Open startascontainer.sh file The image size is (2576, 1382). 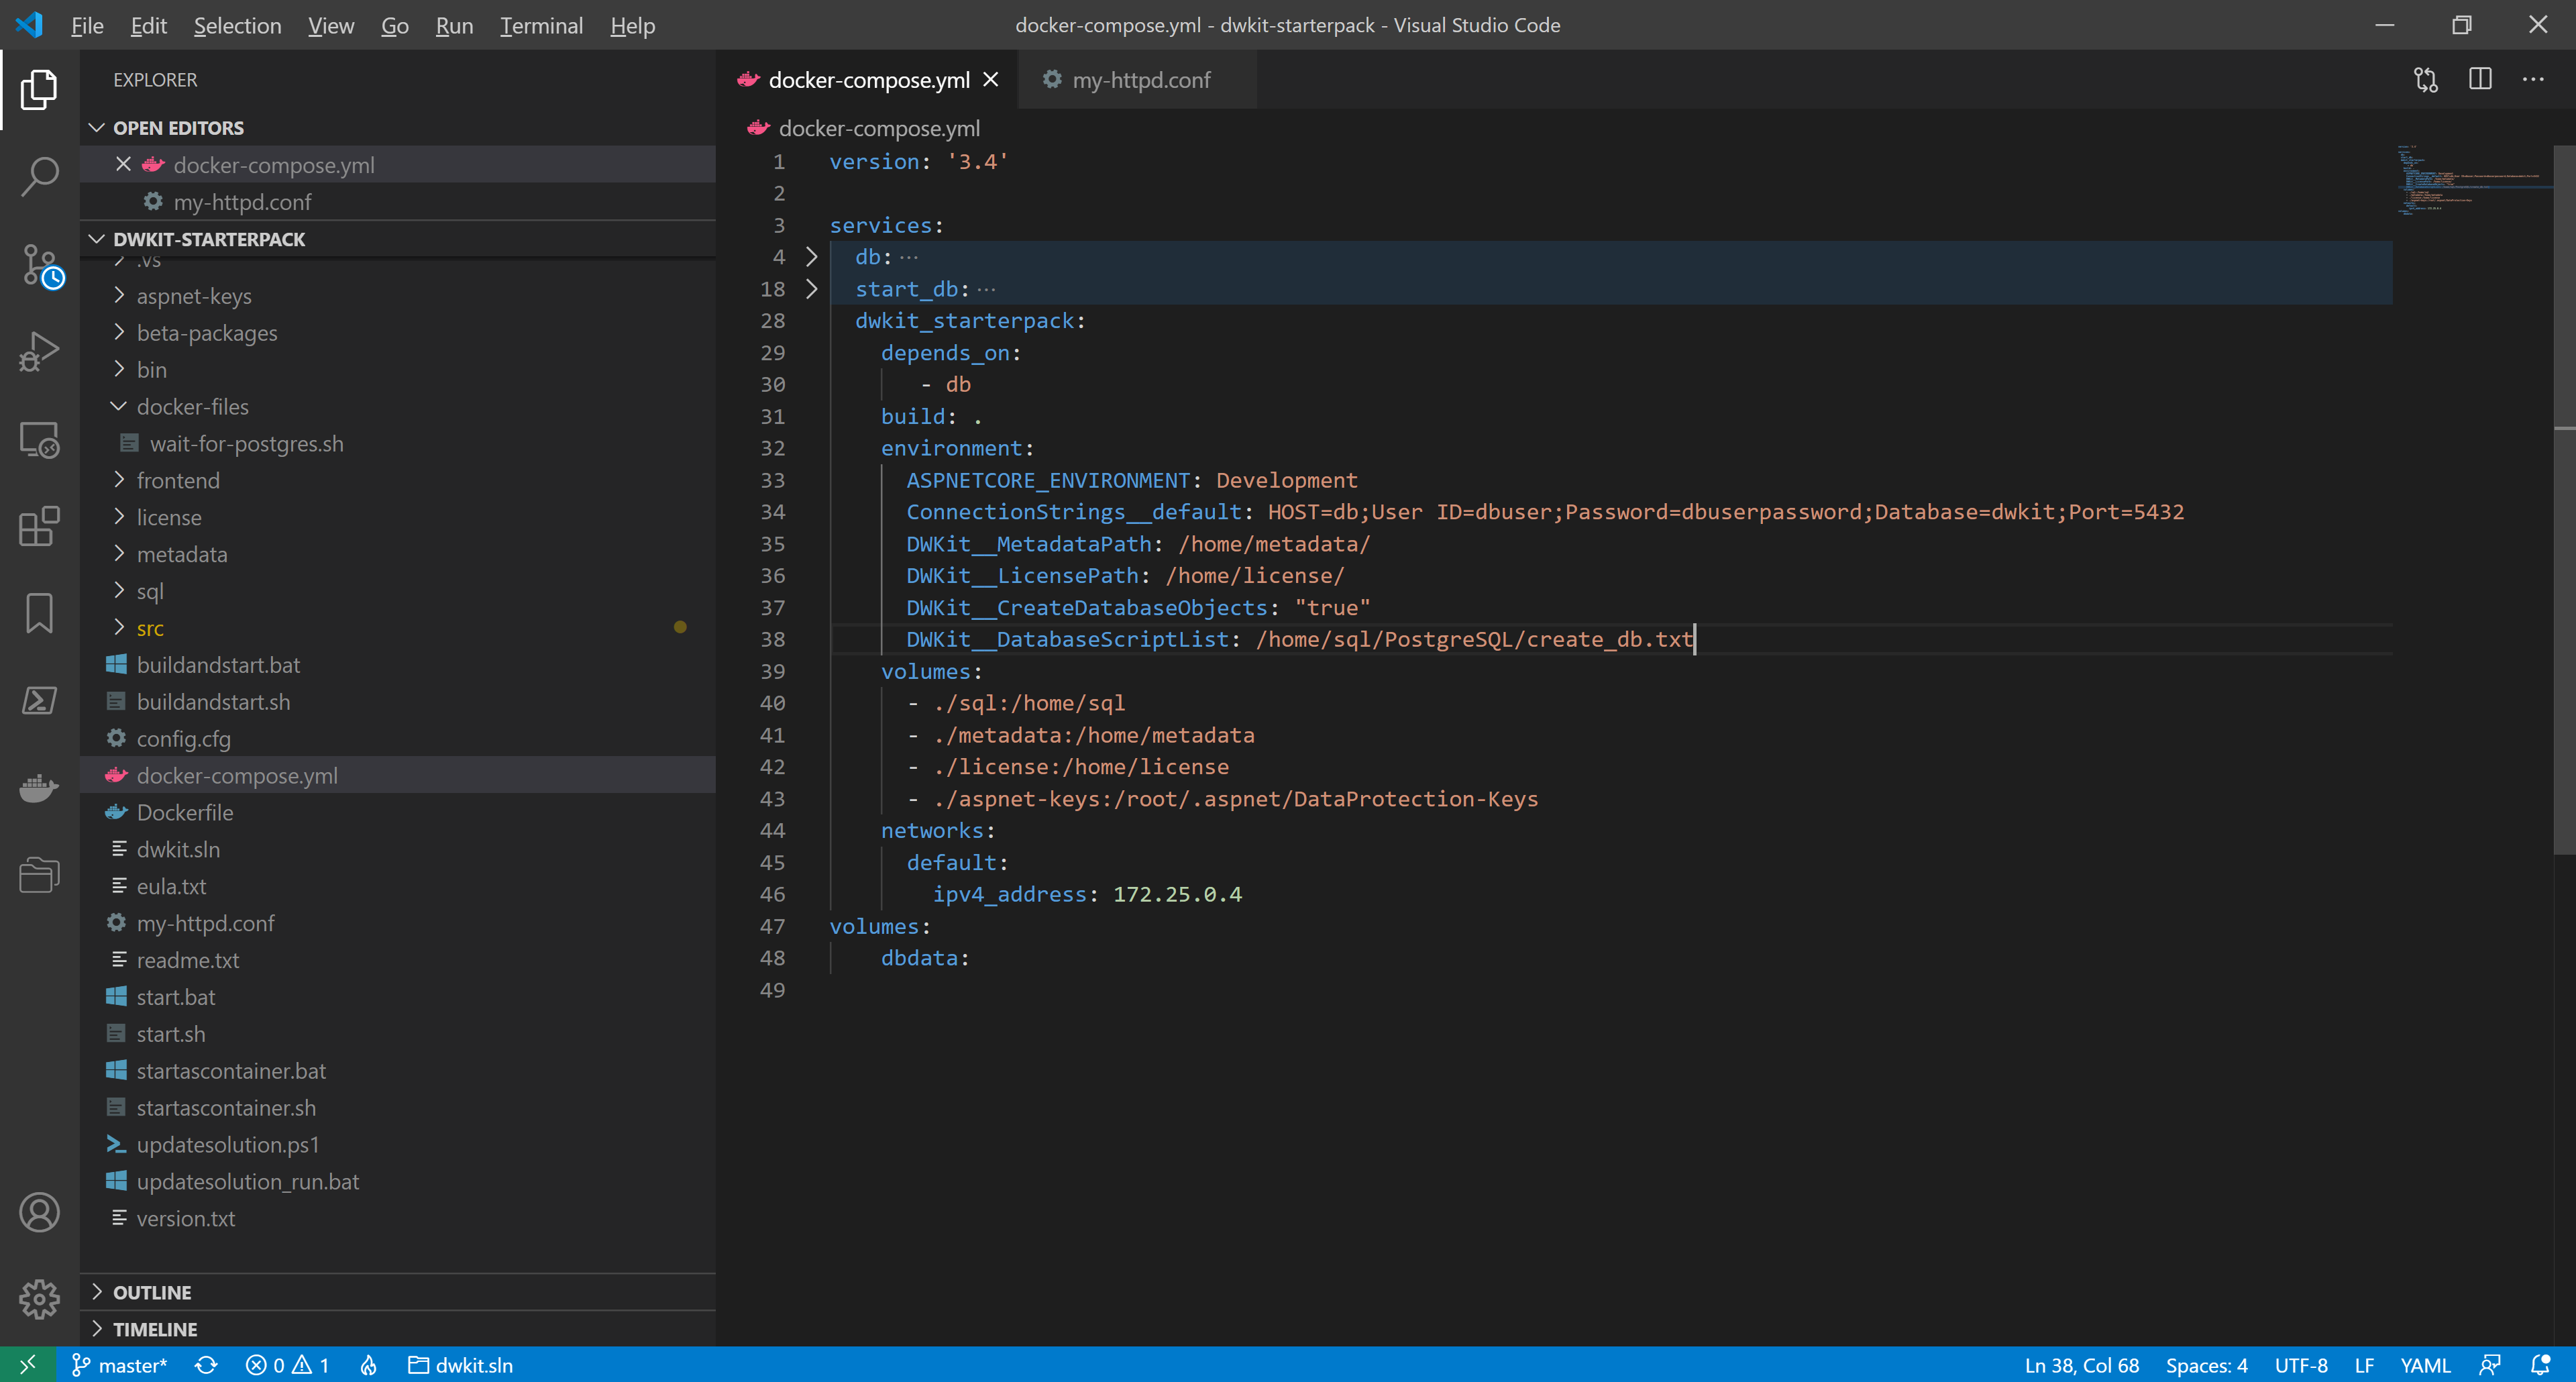click(398, 1107)
